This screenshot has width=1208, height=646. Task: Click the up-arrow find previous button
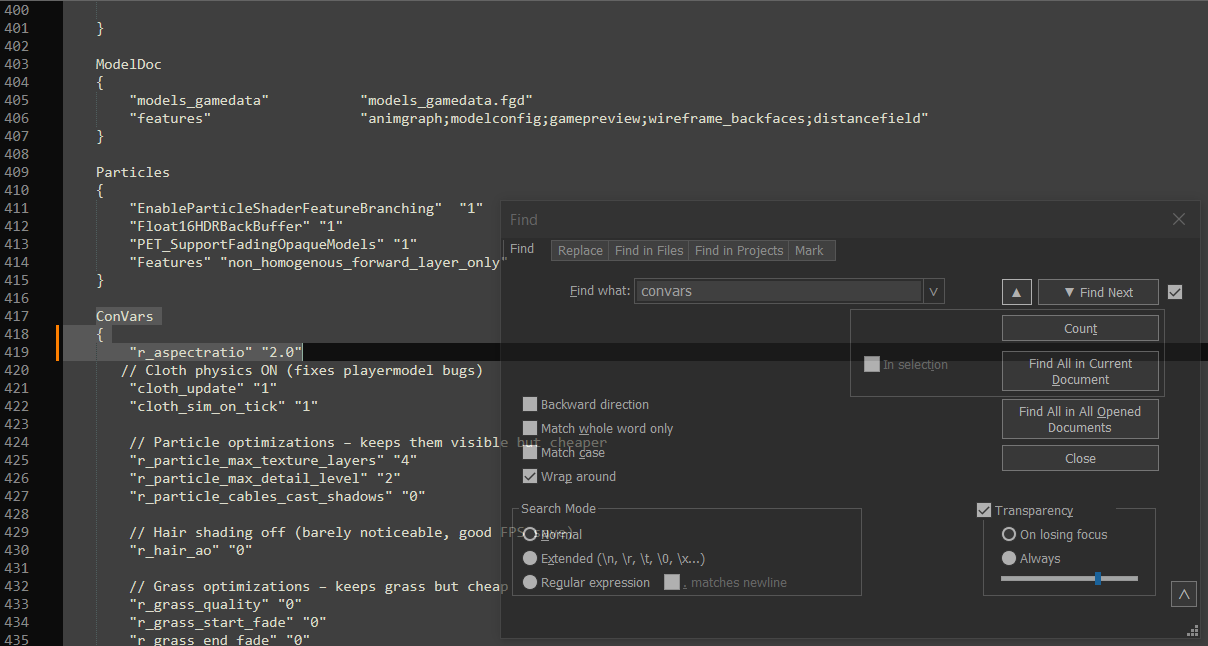click(x=1016, y=292)
